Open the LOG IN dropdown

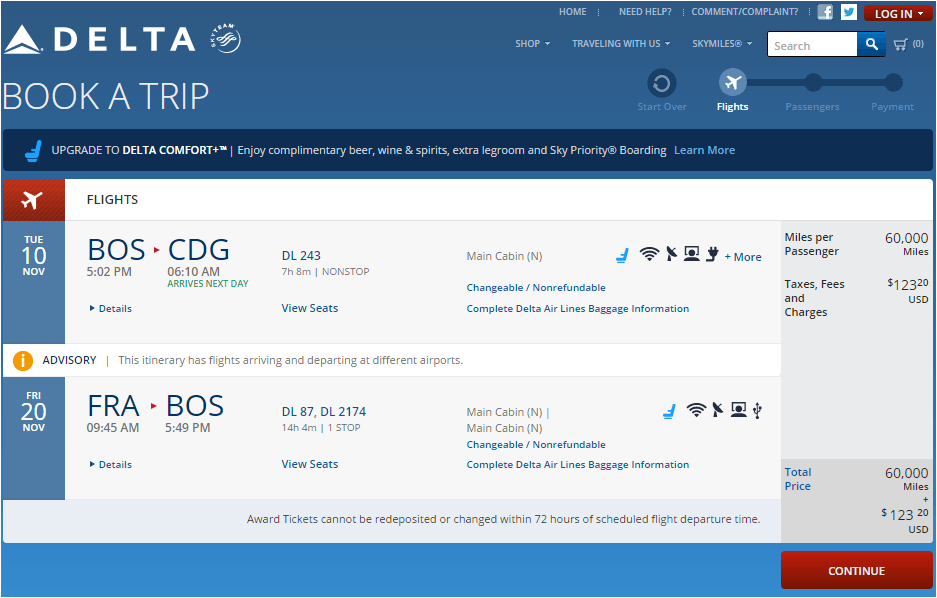pos(898,13)
